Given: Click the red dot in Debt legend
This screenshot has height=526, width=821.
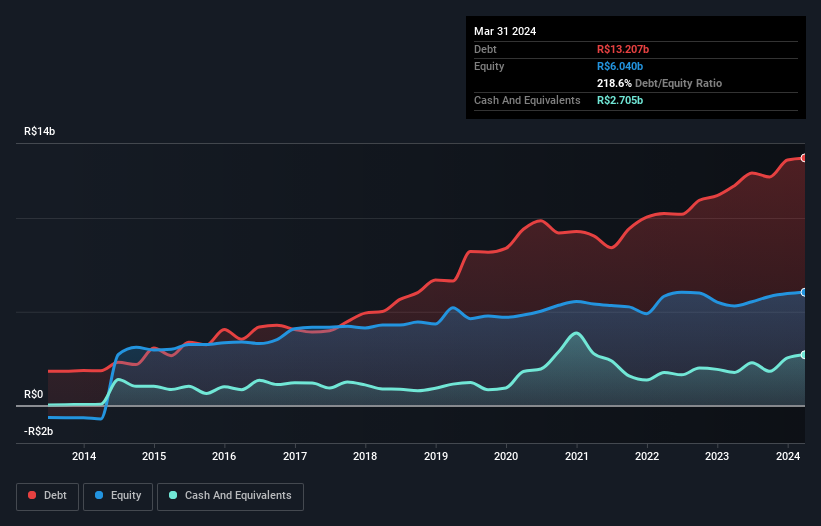Looking at the screenshot, I should click(x=32, y=495).
